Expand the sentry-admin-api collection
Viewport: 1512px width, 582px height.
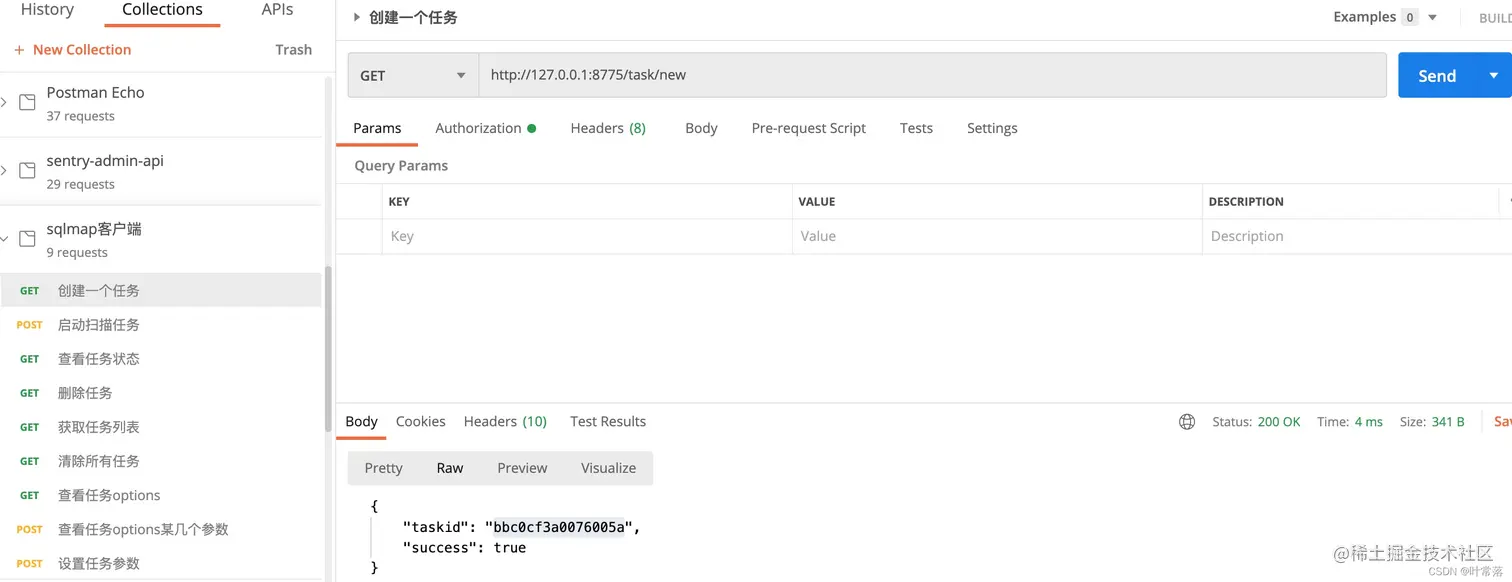[x=4, y=171]
